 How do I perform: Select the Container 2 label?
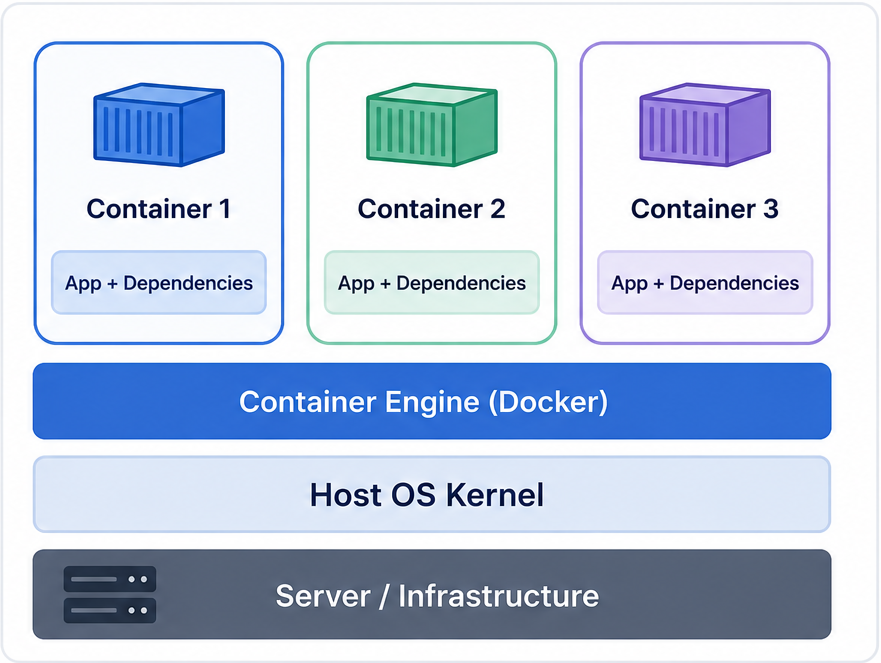coord(432,209)
